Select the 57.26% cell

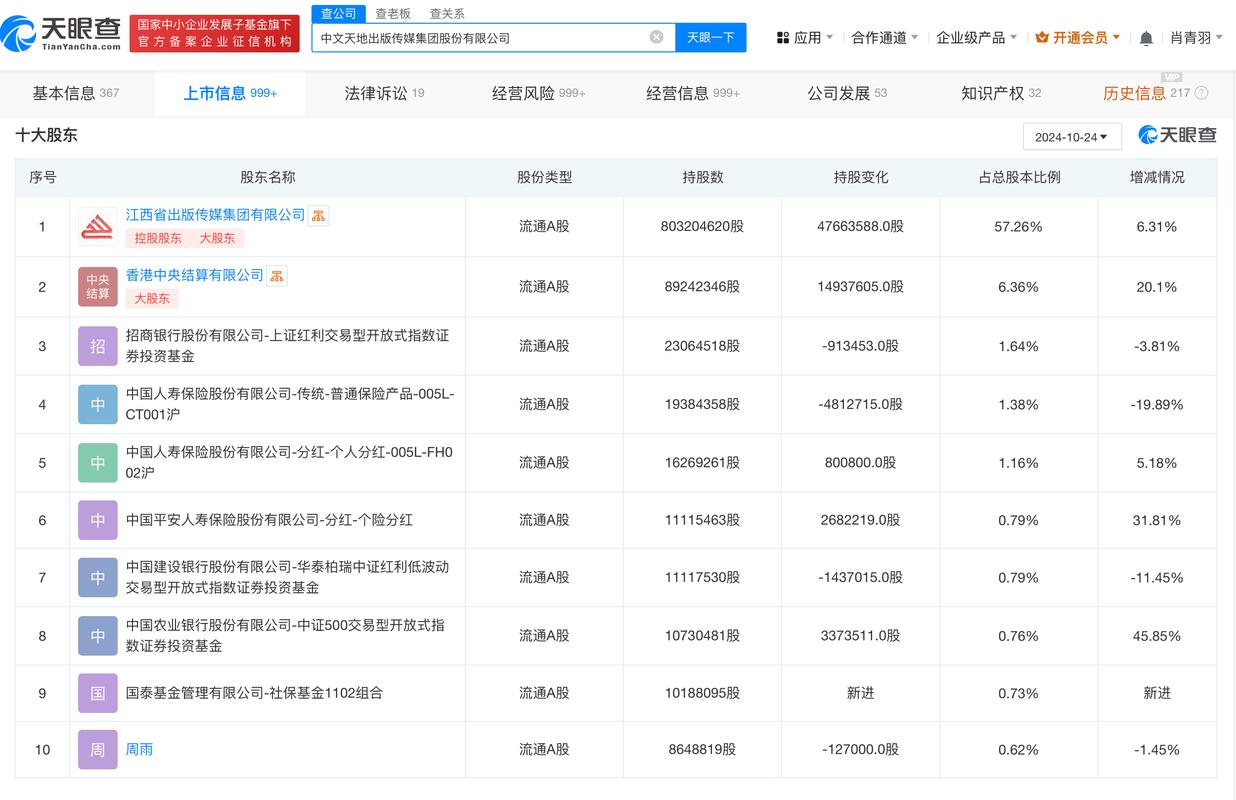(x=1019, y=227)
